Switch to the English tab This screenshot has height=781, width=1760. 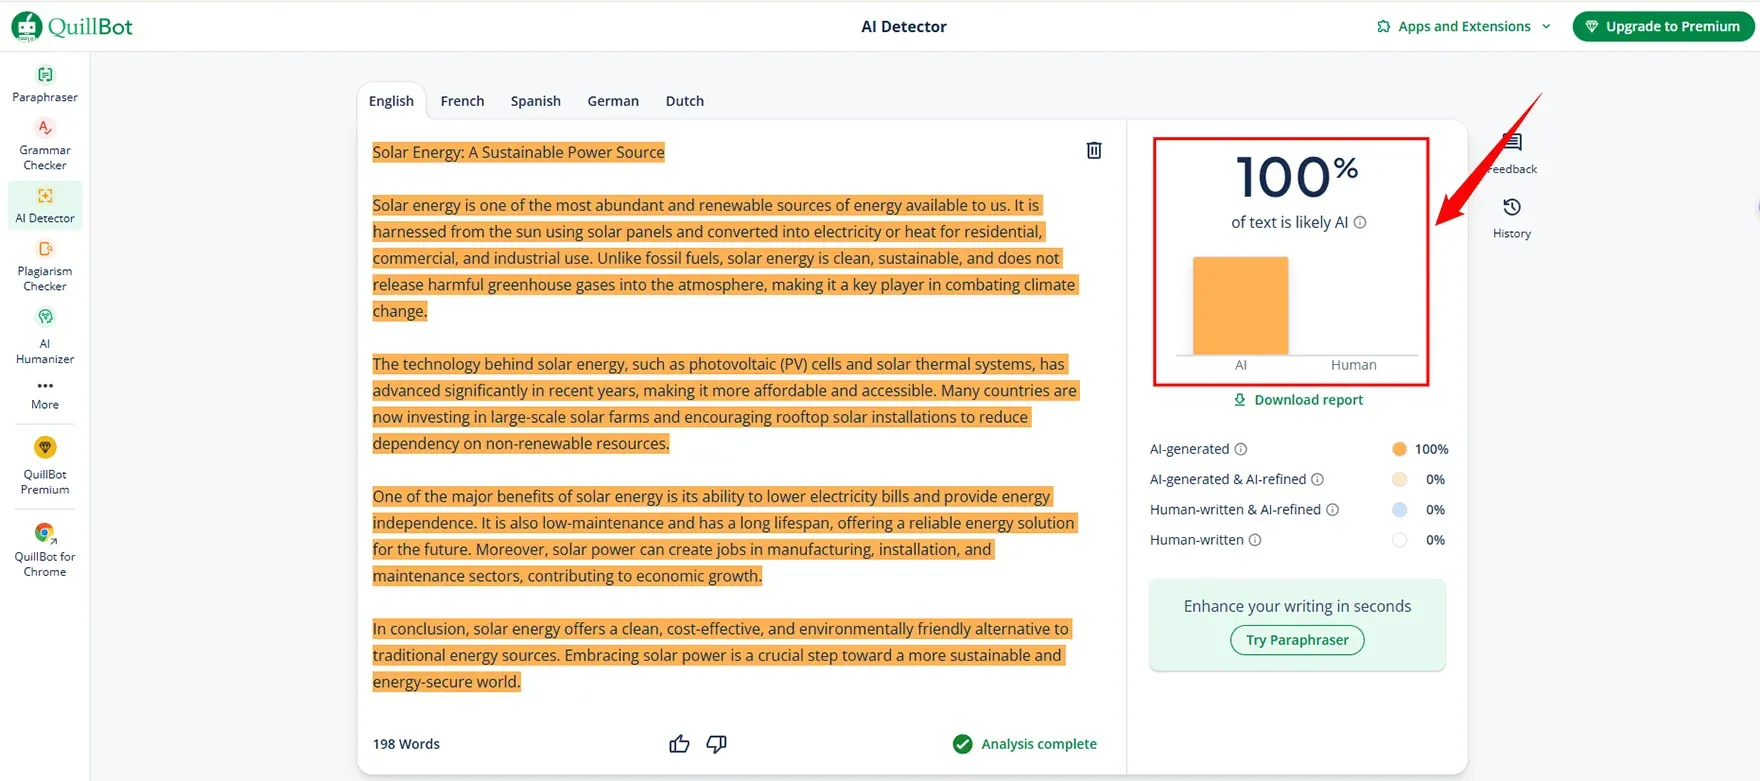[x=391, y=101]
